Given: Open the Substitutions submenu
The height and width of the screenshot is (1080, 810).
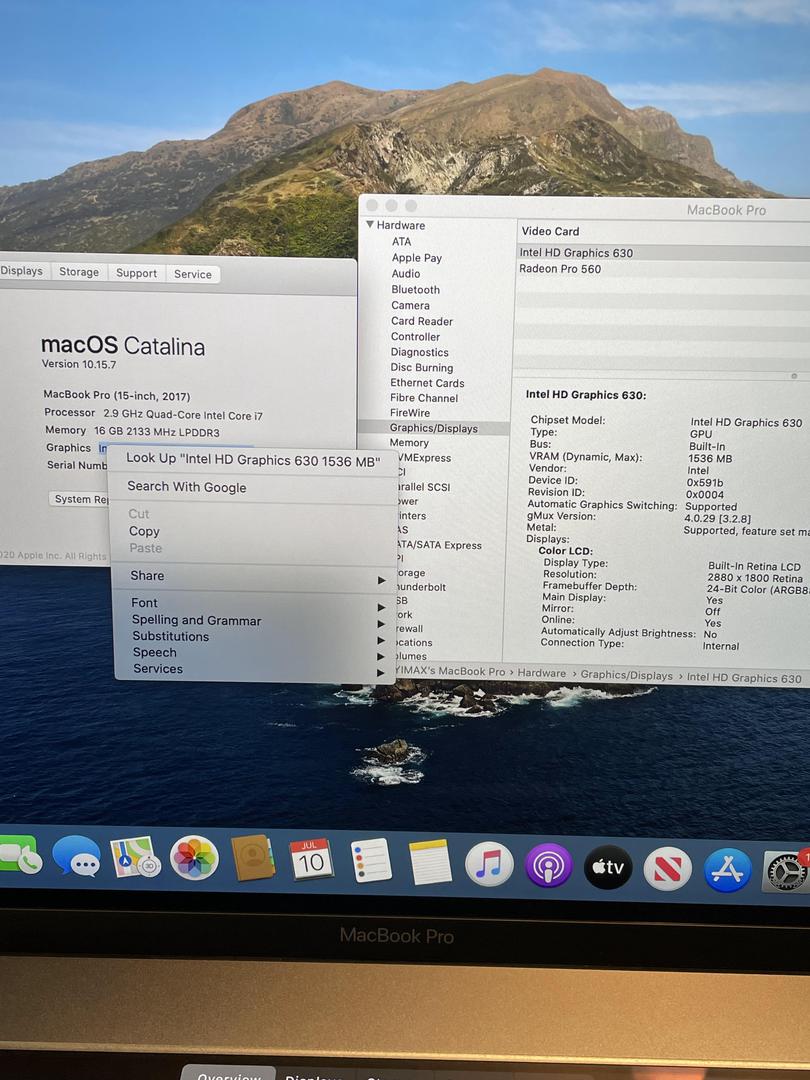Looking at the screenshot, I should 255,637.
